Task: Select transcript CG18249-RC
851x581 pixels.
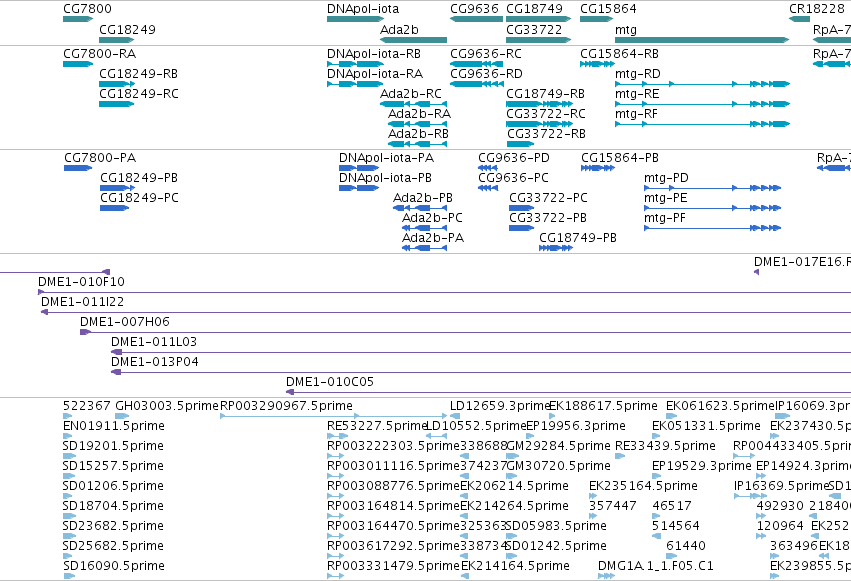Action: coord(138,94)
